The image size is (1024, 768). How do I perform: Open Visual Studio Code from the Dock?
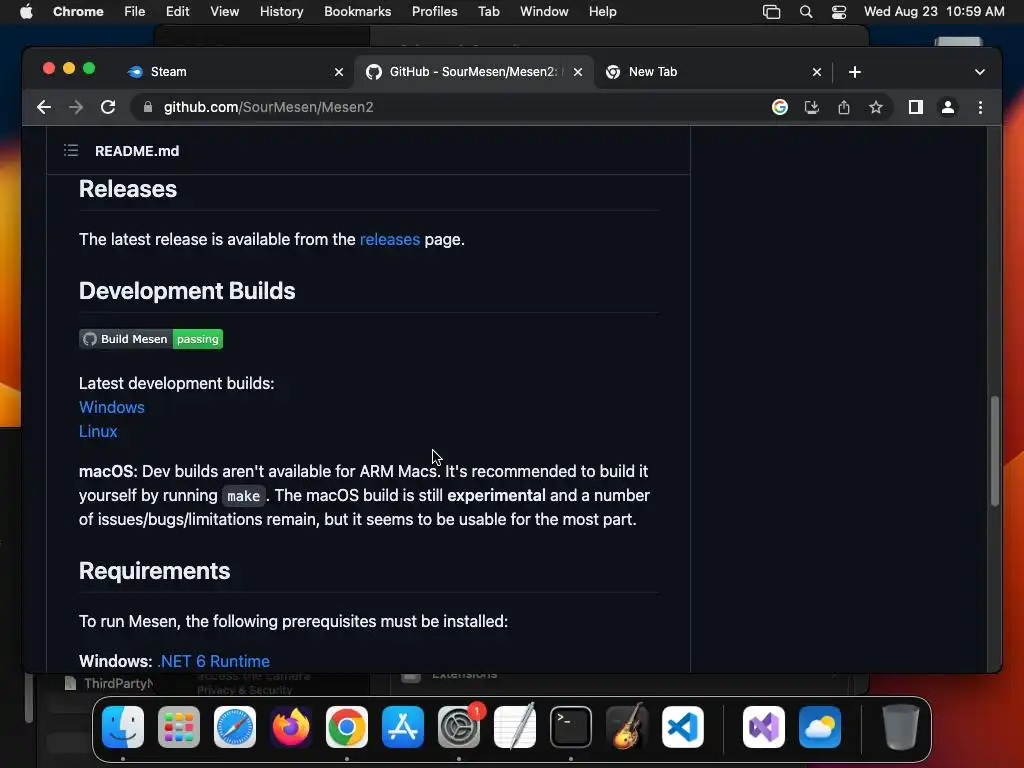(683, 727)
